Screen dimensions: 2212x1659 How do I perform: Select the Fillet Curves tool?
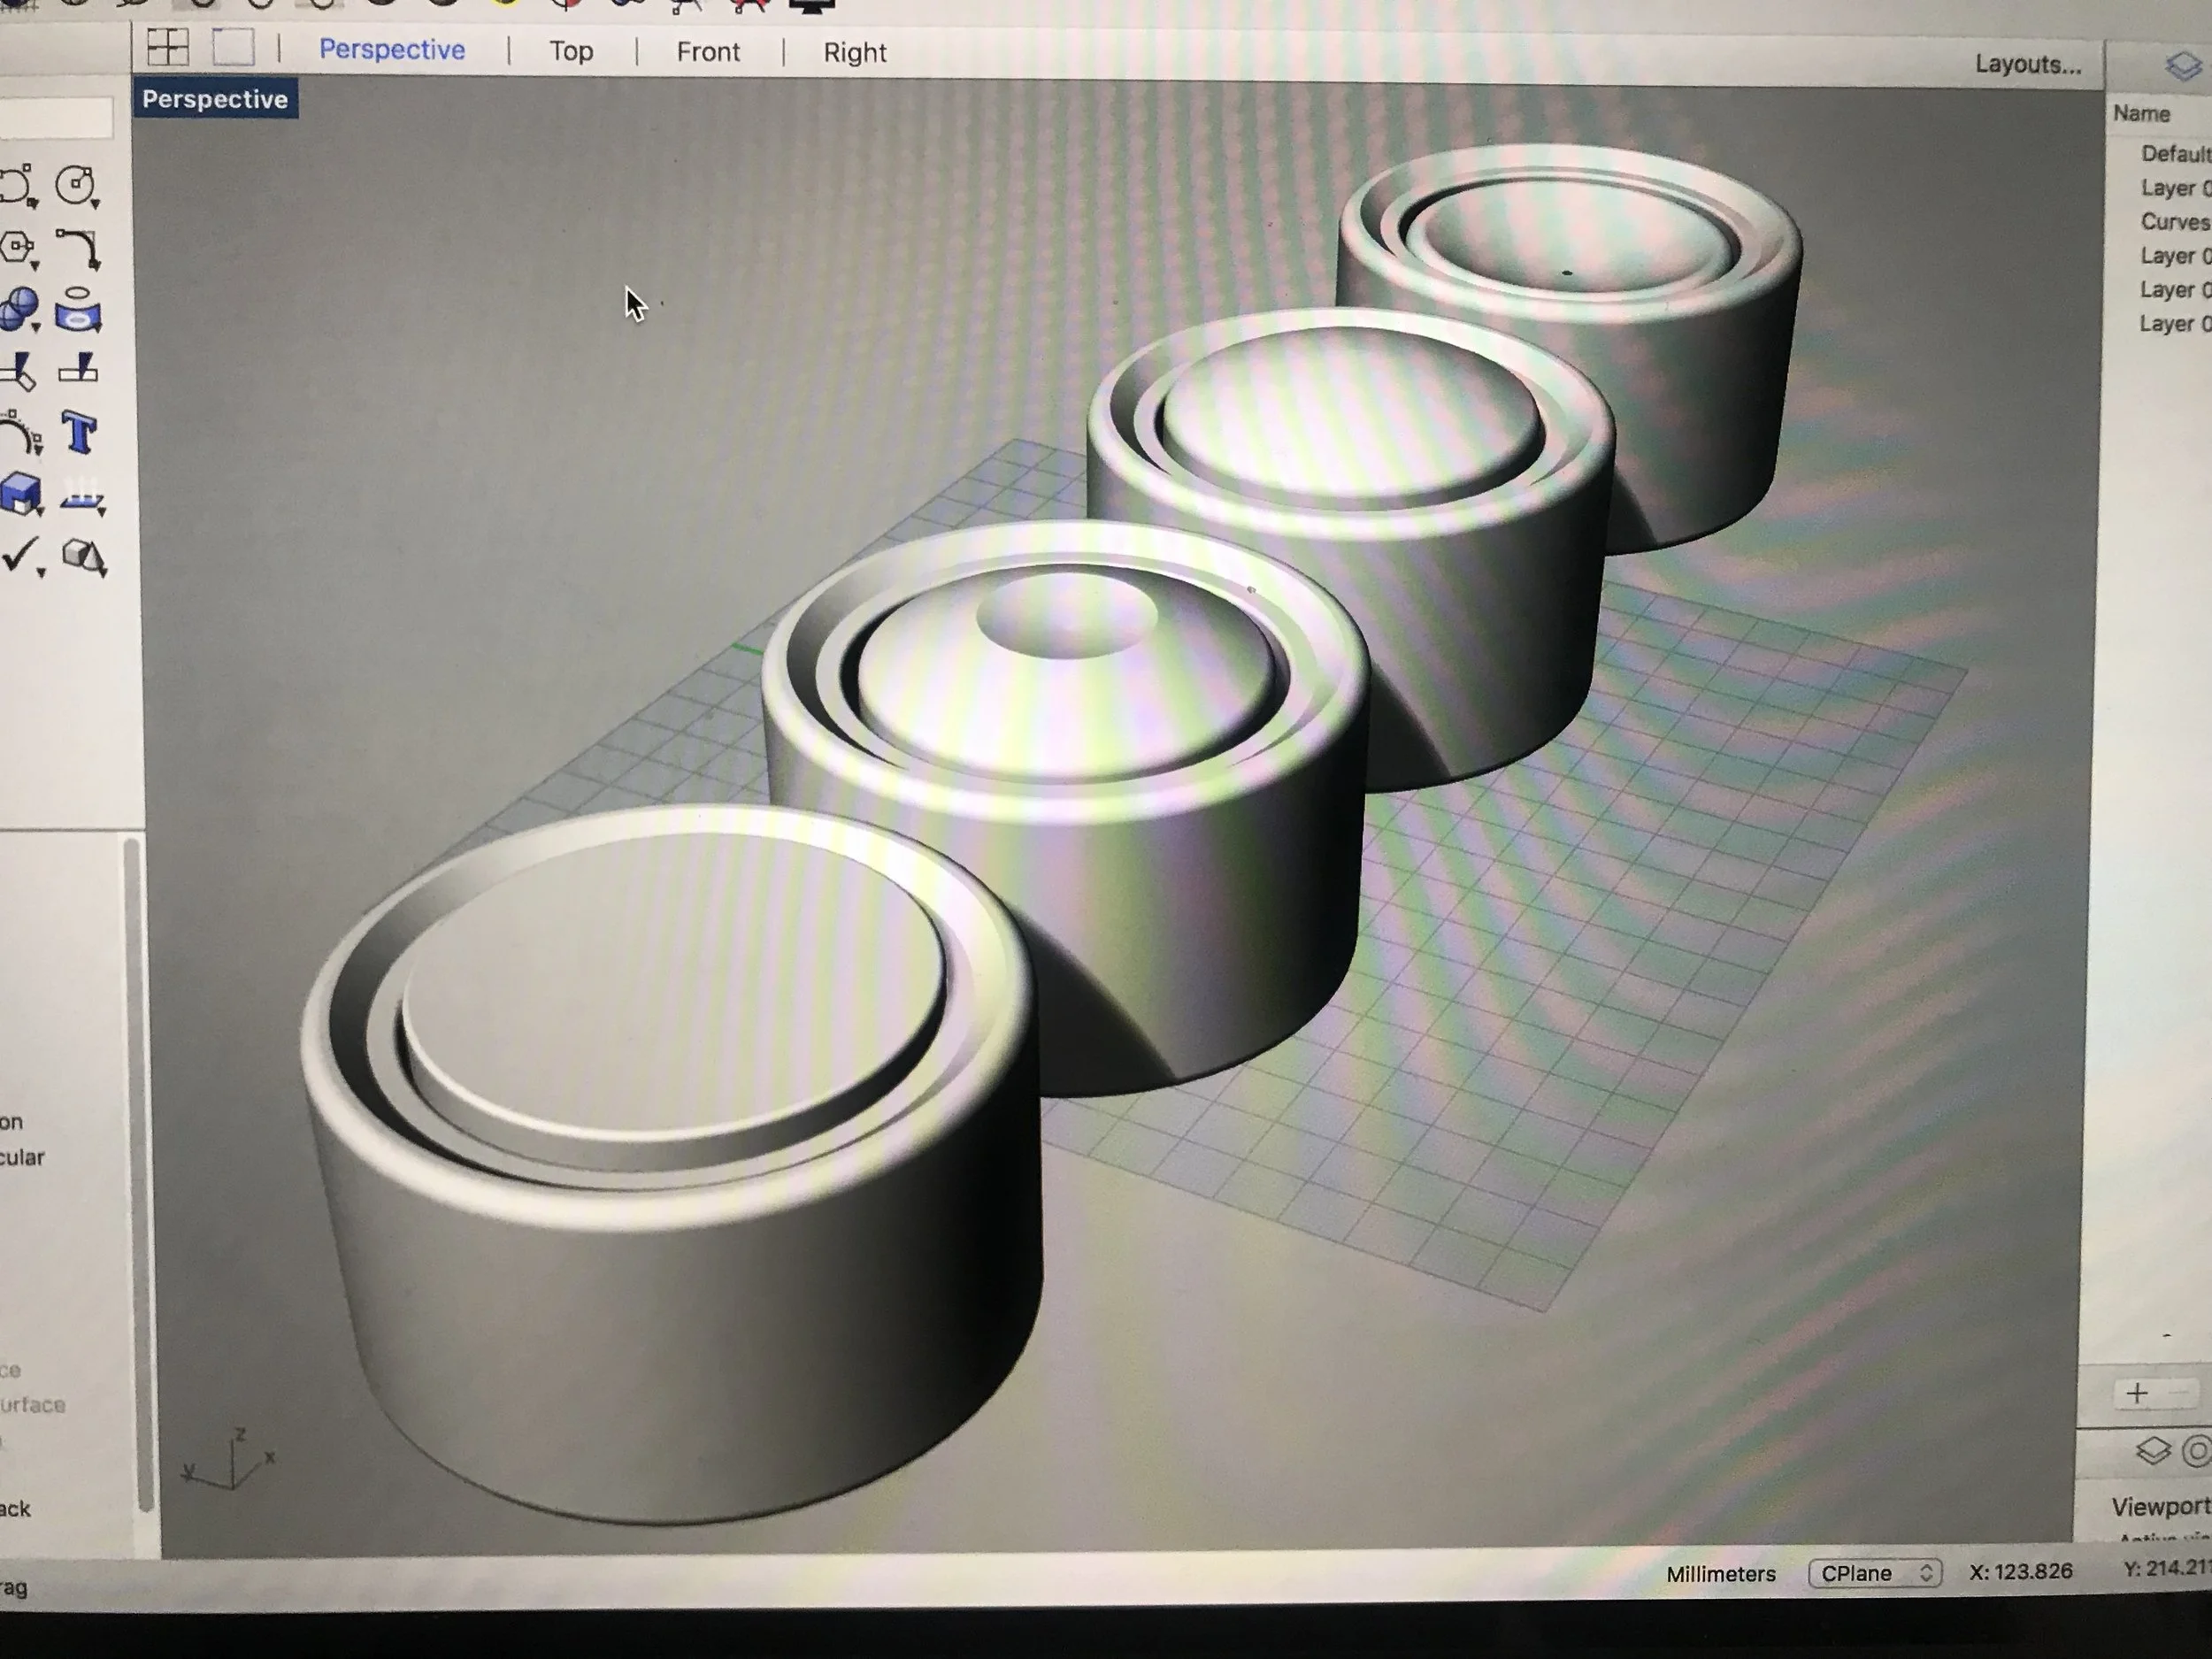78,249
